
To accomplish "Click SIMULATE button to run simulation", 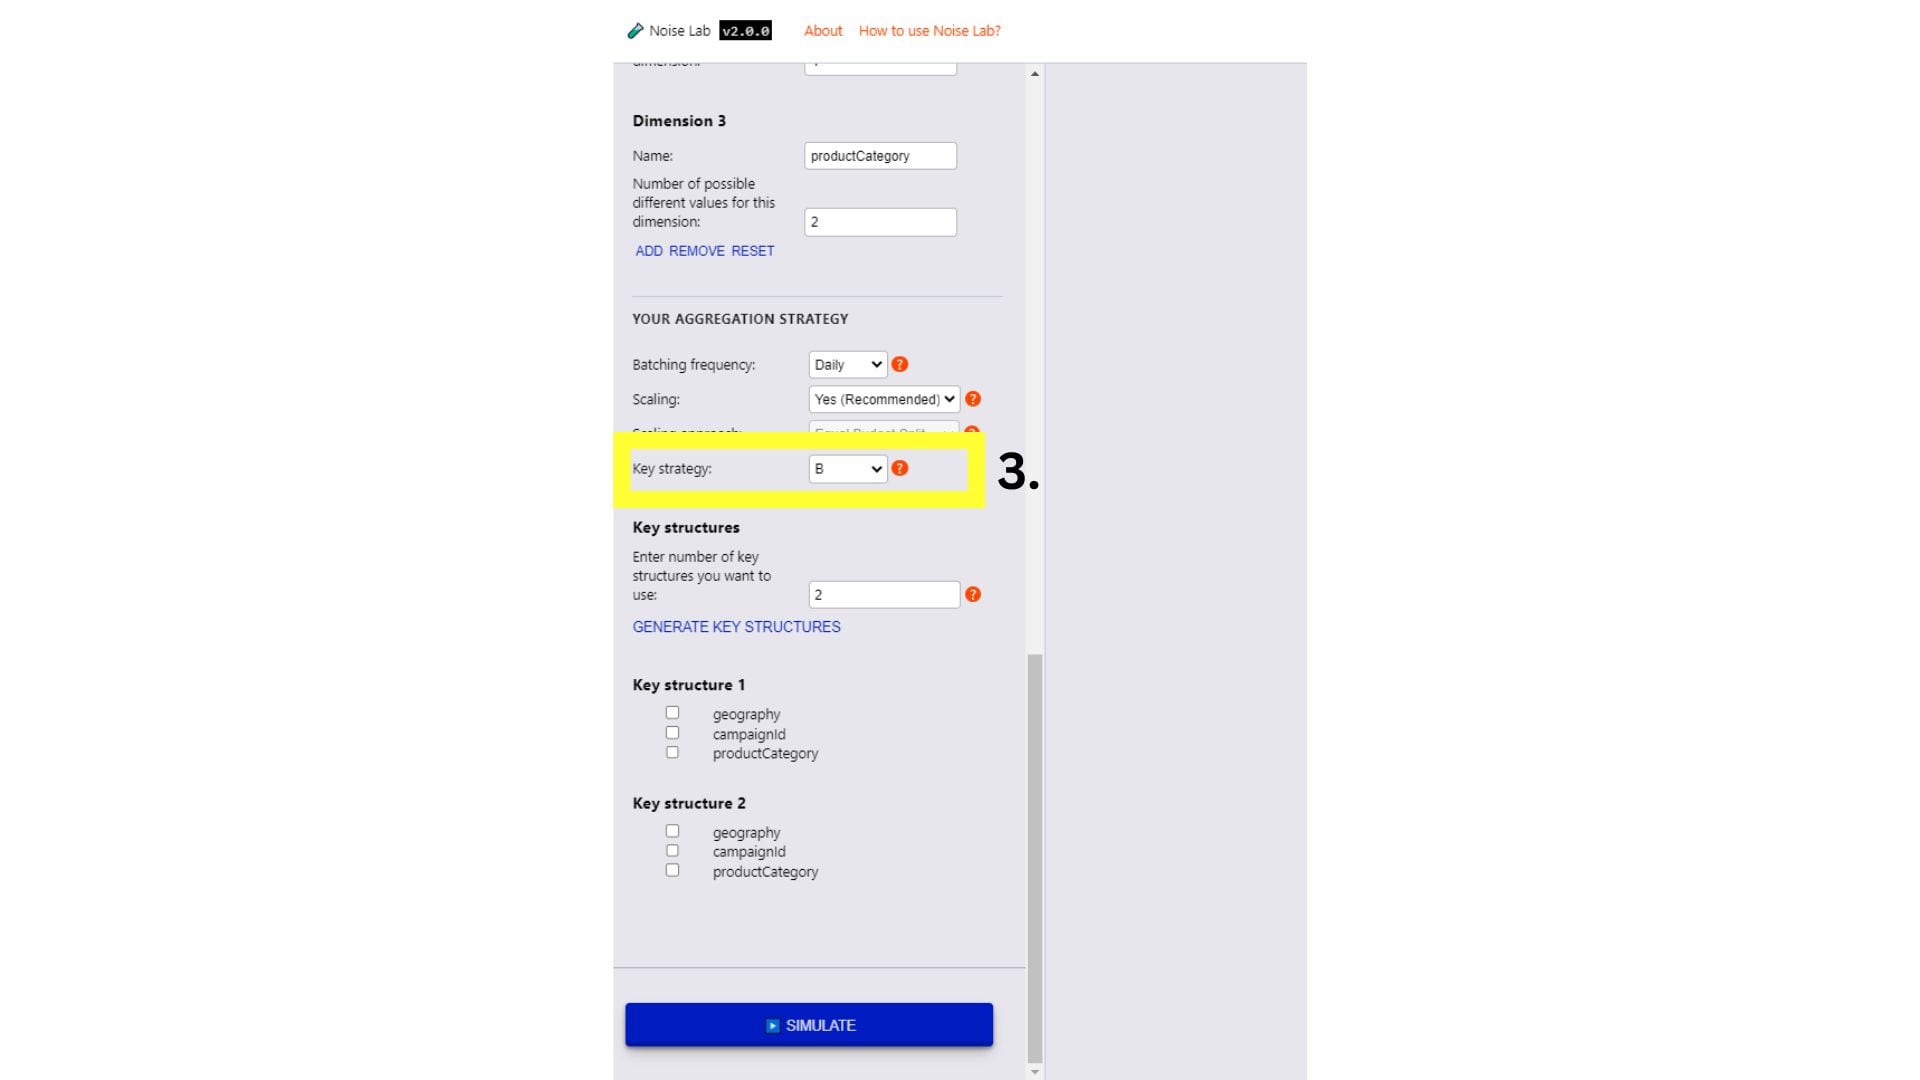I will click(808, 1025).
